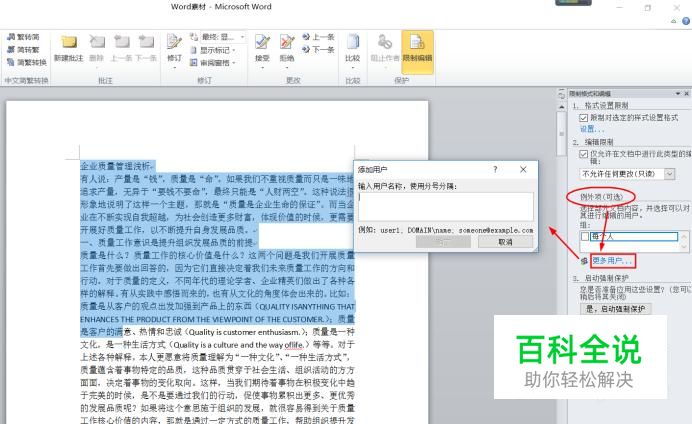This screenshot has height=424, width=692.
Task: Click the document scrollbar up arrow
Action: coord(561,107)
